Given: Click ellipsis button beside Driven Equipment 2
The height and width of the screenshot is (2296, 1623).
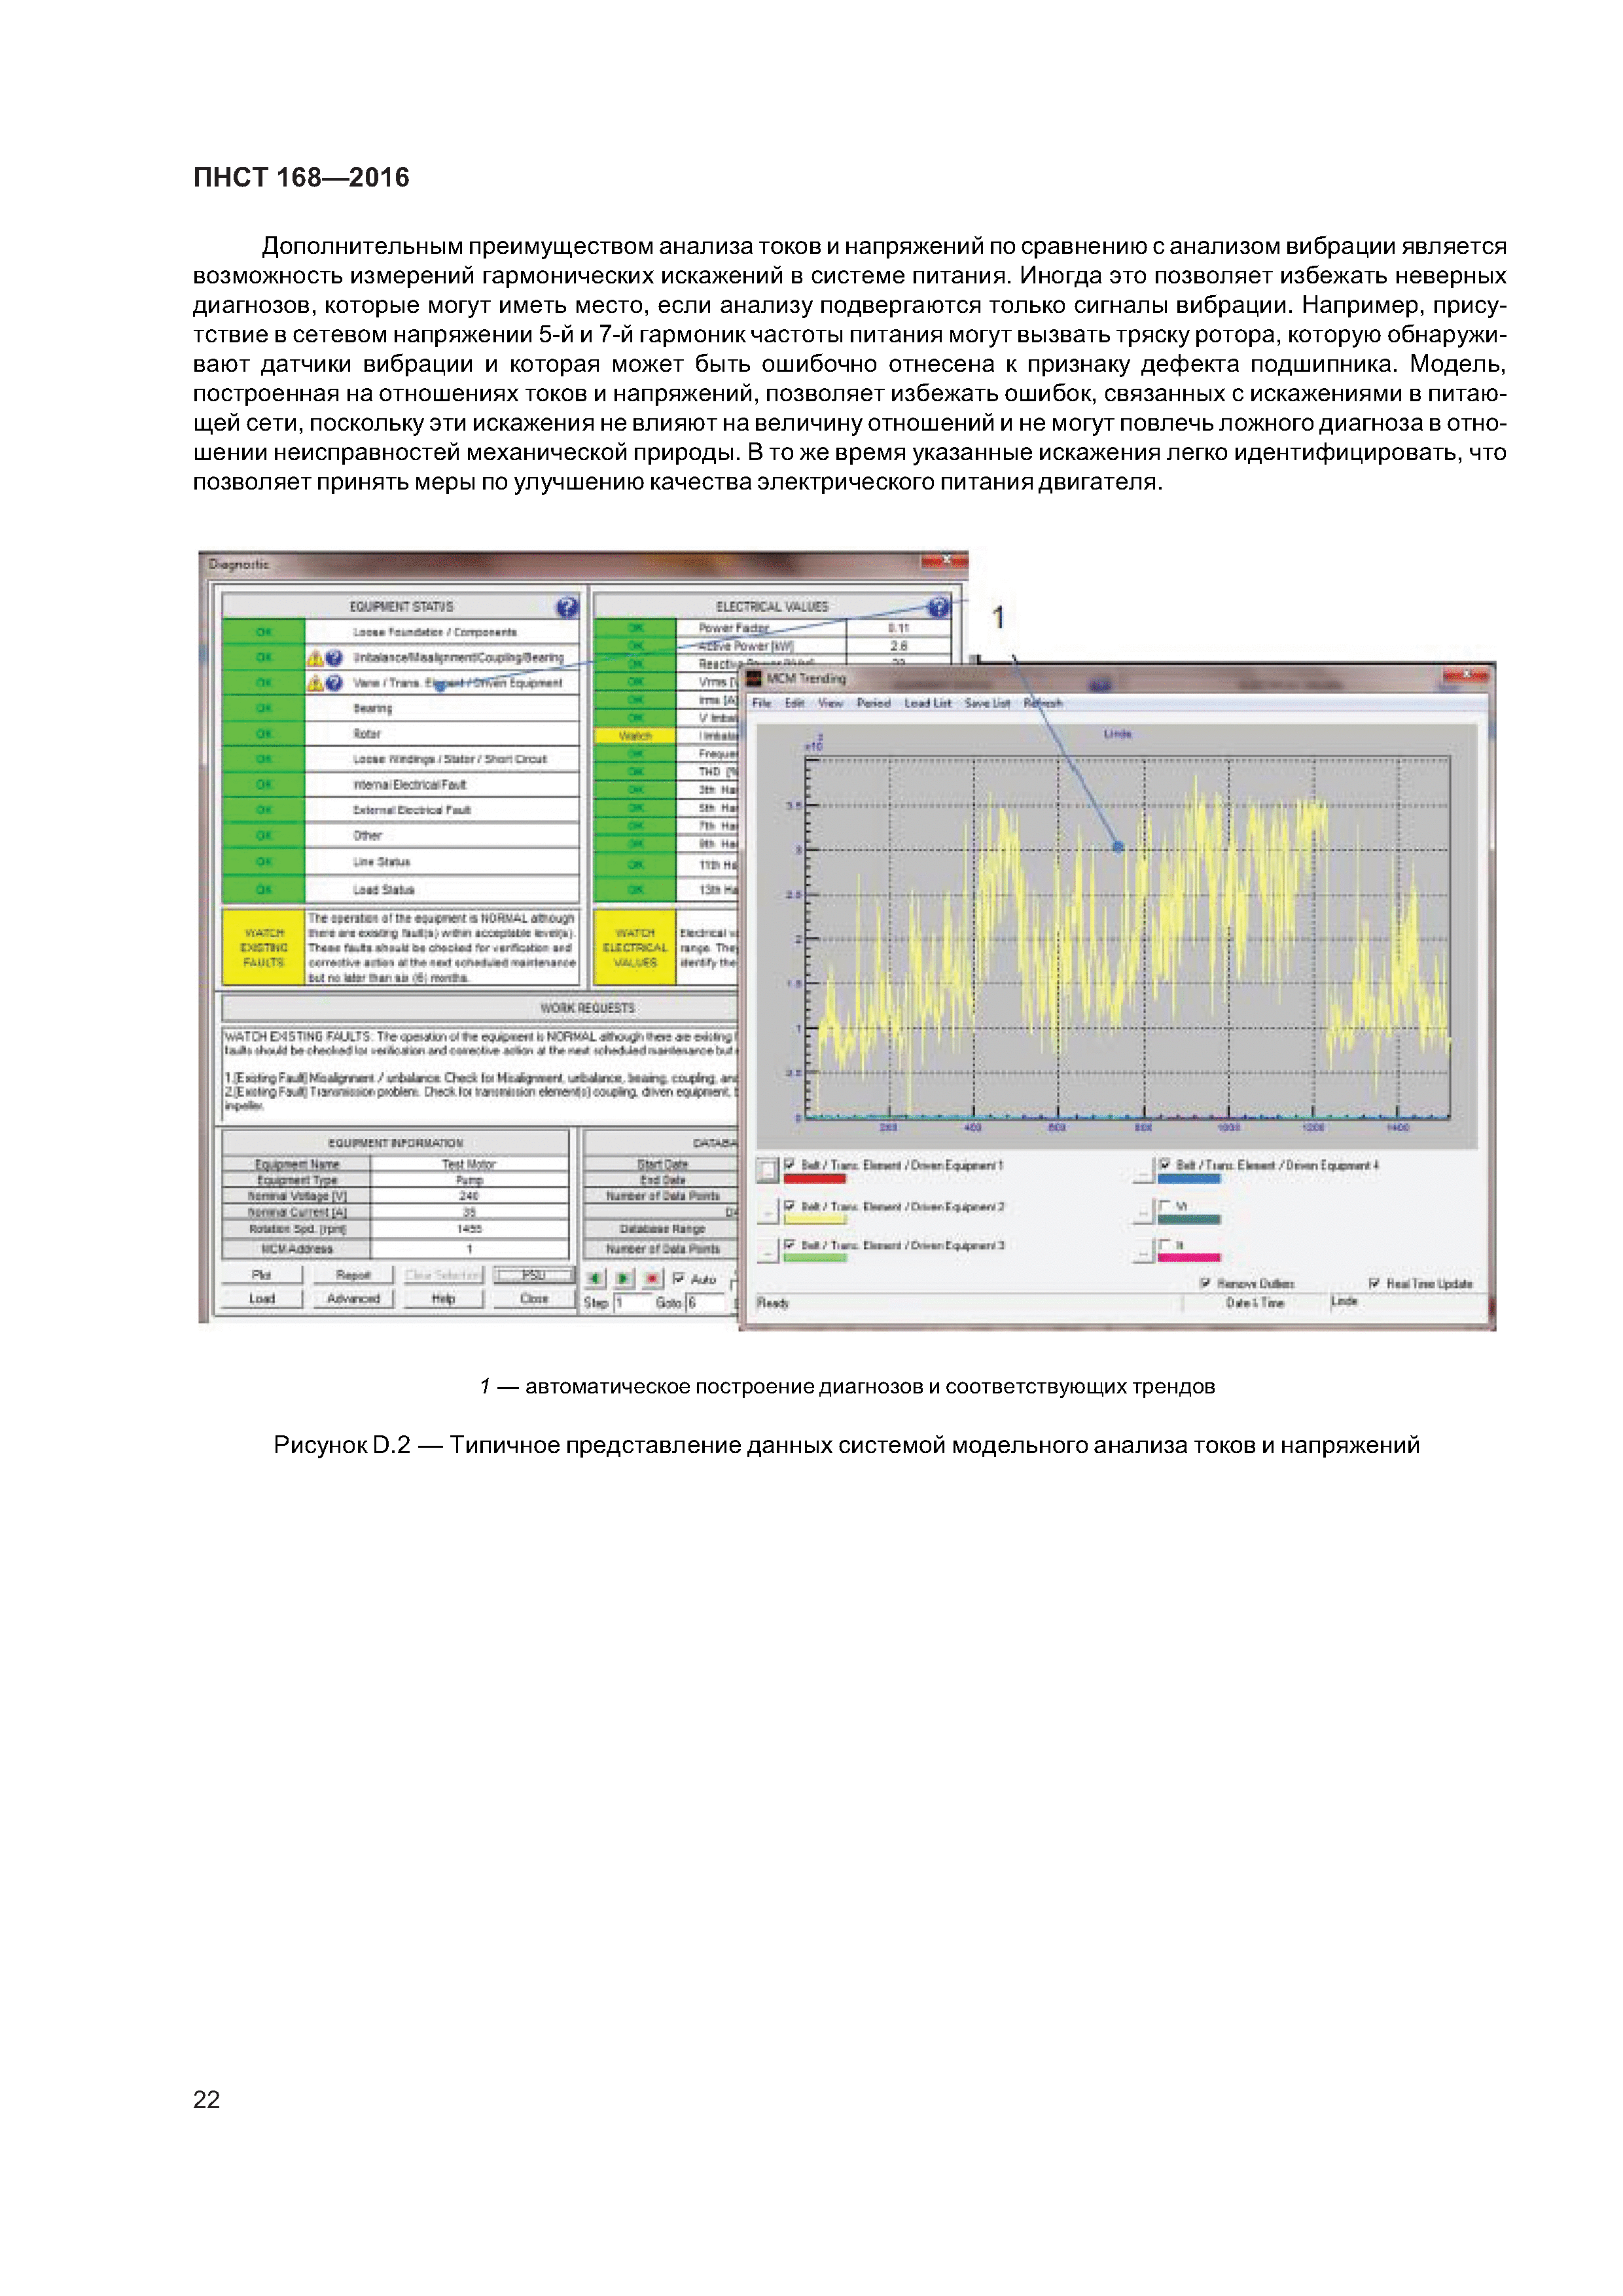Looking at the screenshot, I should click(767, 1211).
